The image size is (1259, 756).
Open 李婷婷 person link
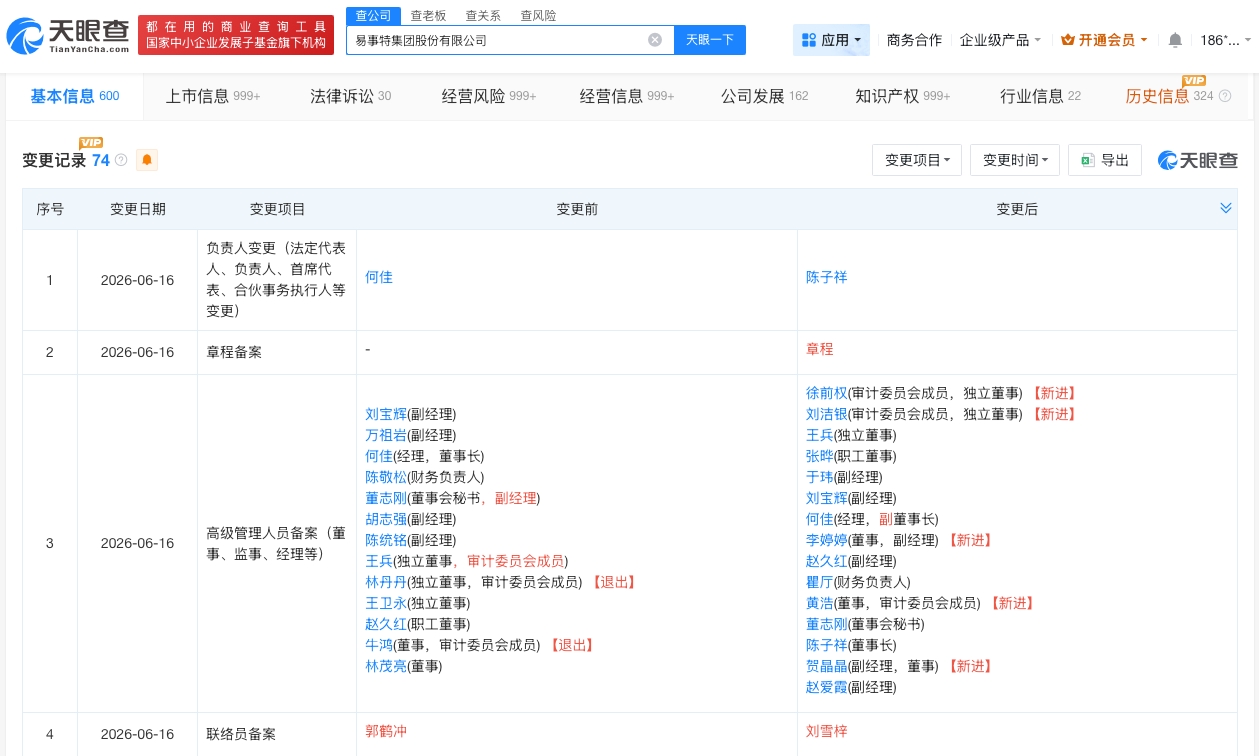pyautogui.click(x=827, y=540)
